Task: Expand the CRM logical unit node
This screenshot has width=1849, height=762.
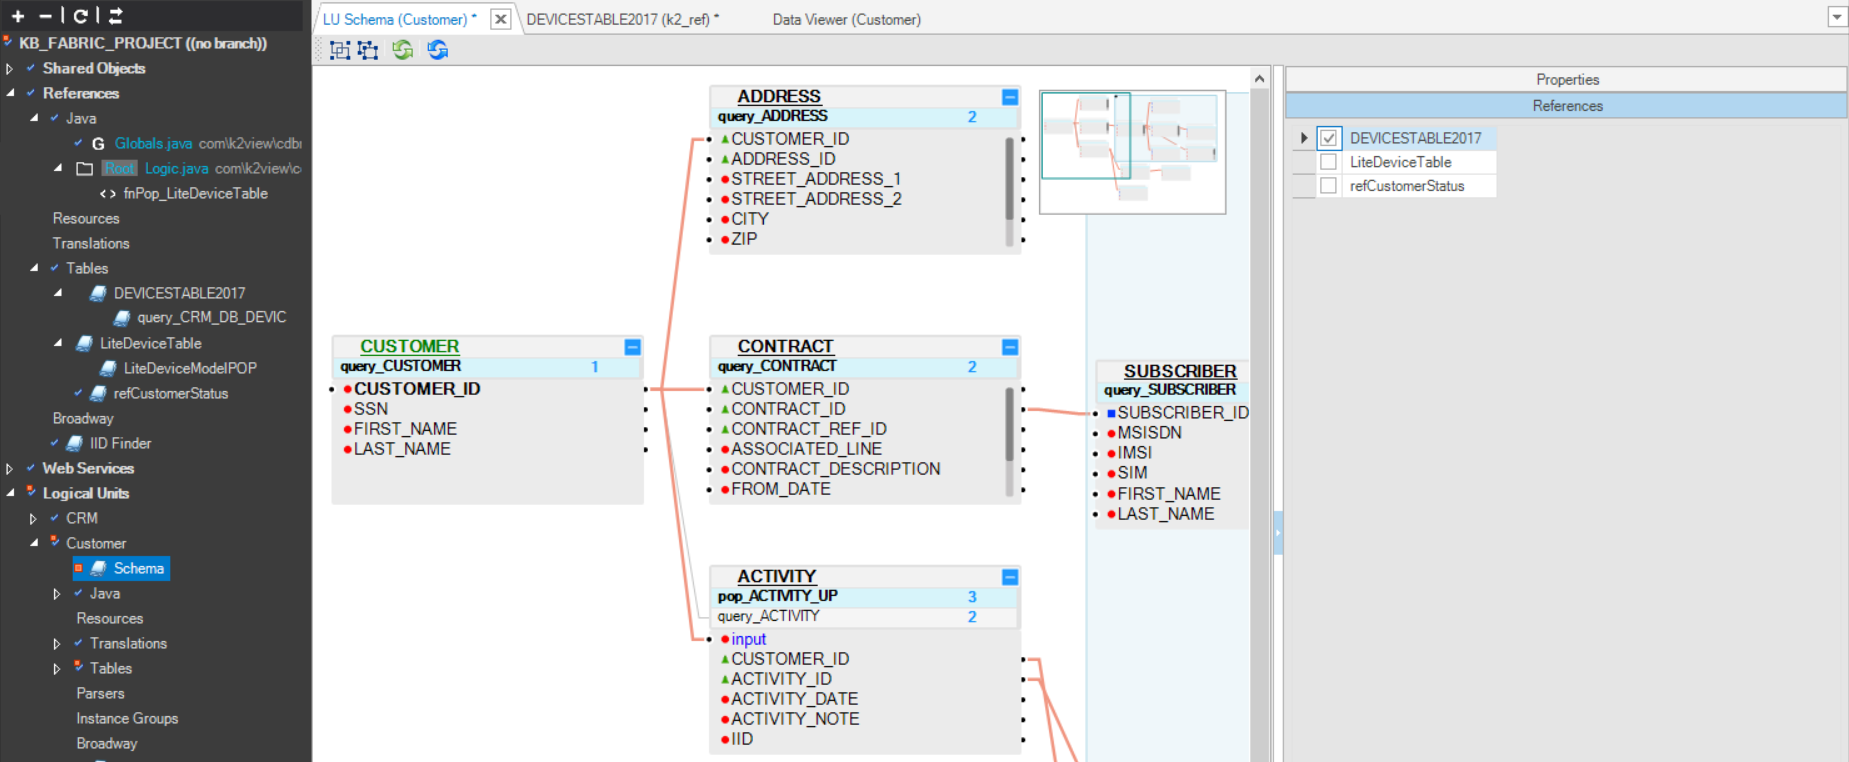Action: [33, 519]
